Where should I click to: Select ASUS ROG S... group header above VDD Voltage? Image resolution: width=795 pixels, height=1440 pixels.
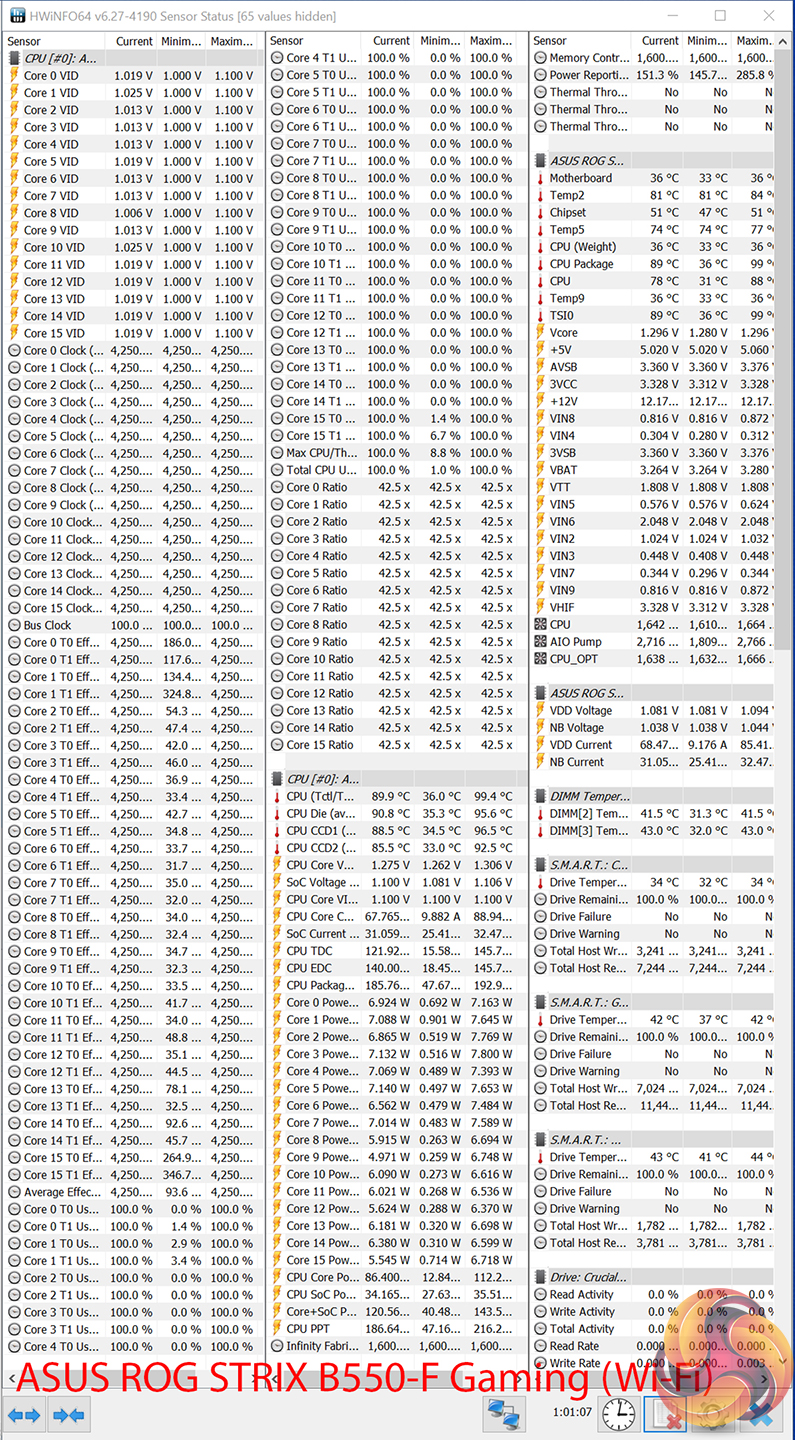(652, 693)
